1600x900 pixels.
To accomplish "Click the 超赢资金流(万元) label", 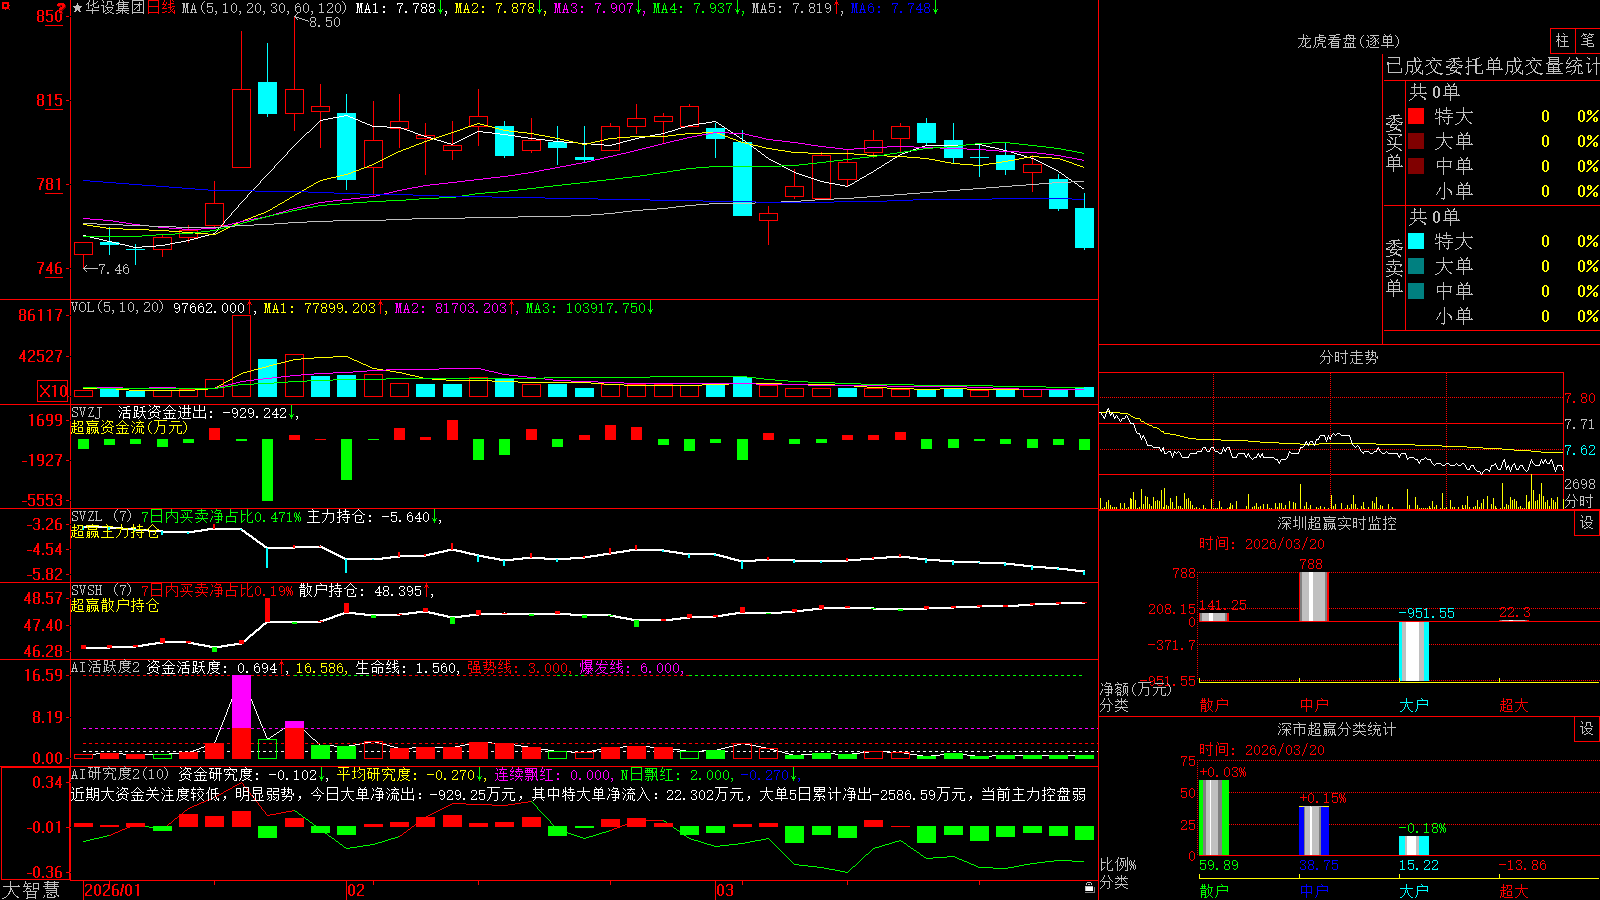I will click(130, 428).
